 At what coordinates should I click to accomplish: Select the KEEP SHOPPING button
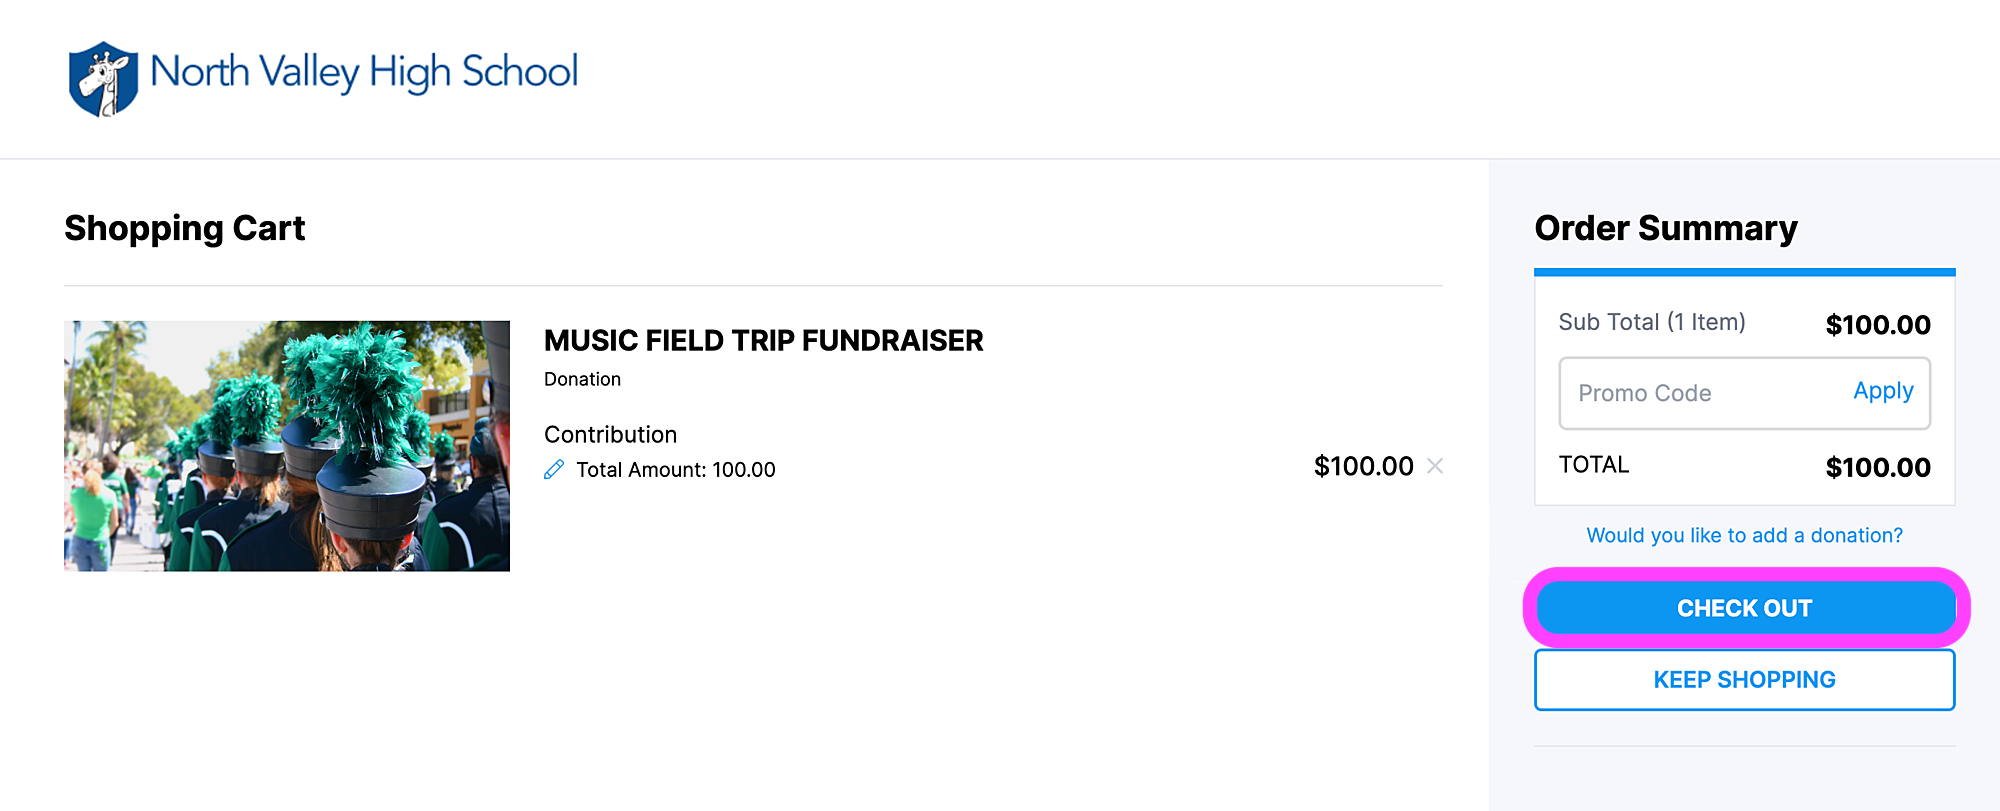pyautogui.click(x=1745, y=680)
